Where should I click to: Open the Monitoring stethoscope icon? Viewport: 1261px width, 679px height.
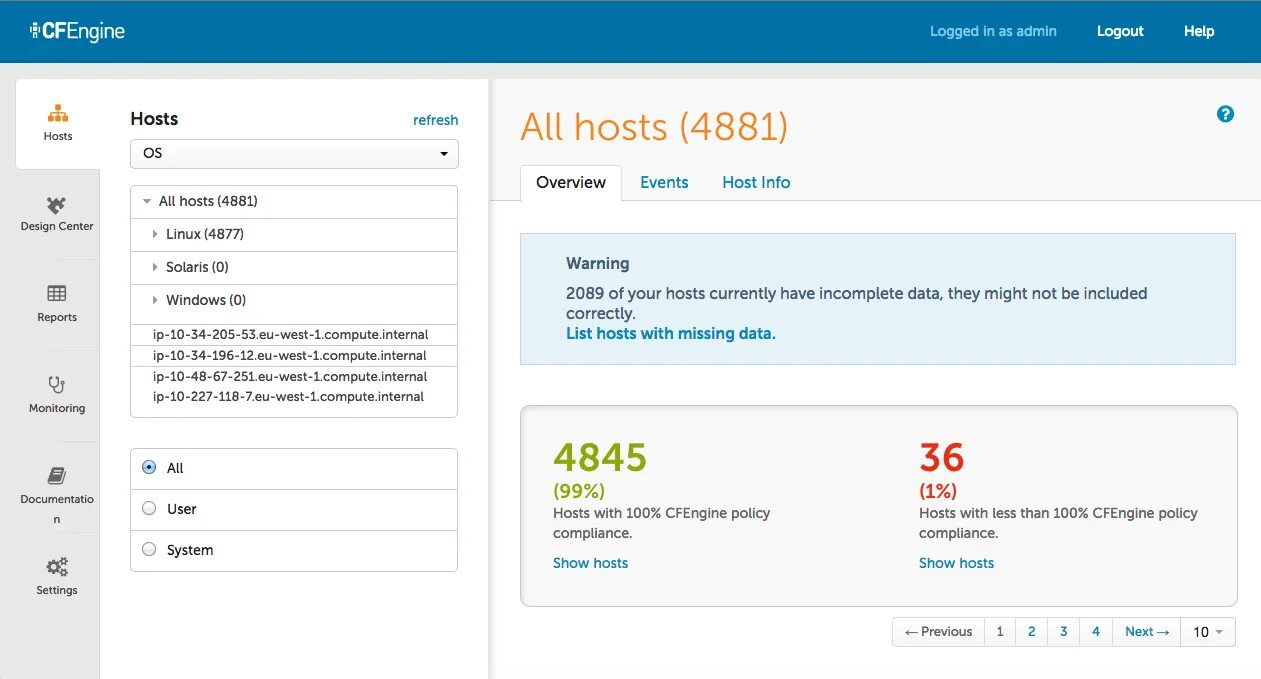tap(57, 384)
